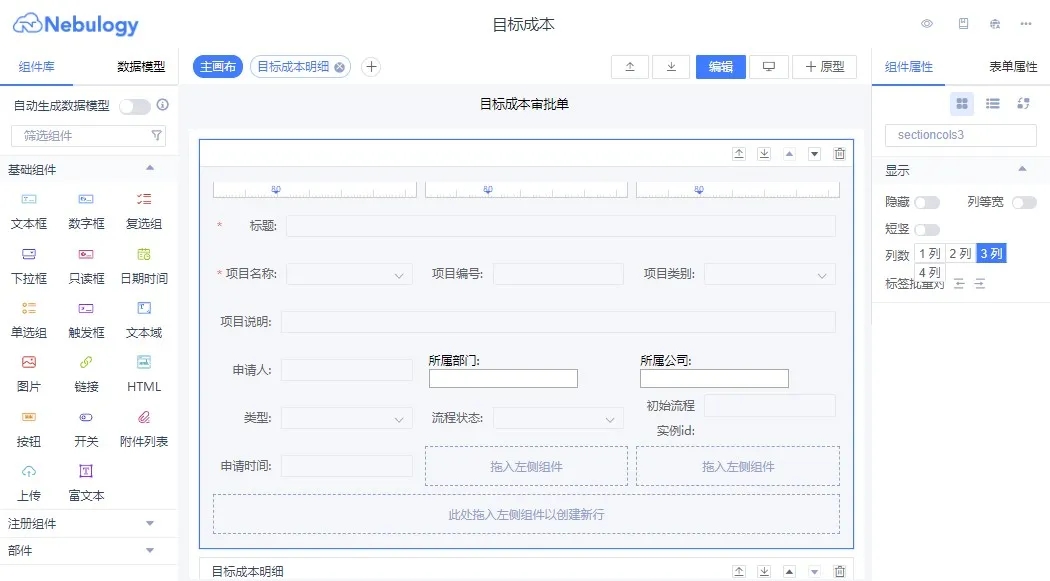Move top section down with triangle arrow
Viewport: 1050px width, 581px height.
click(814, 154)
